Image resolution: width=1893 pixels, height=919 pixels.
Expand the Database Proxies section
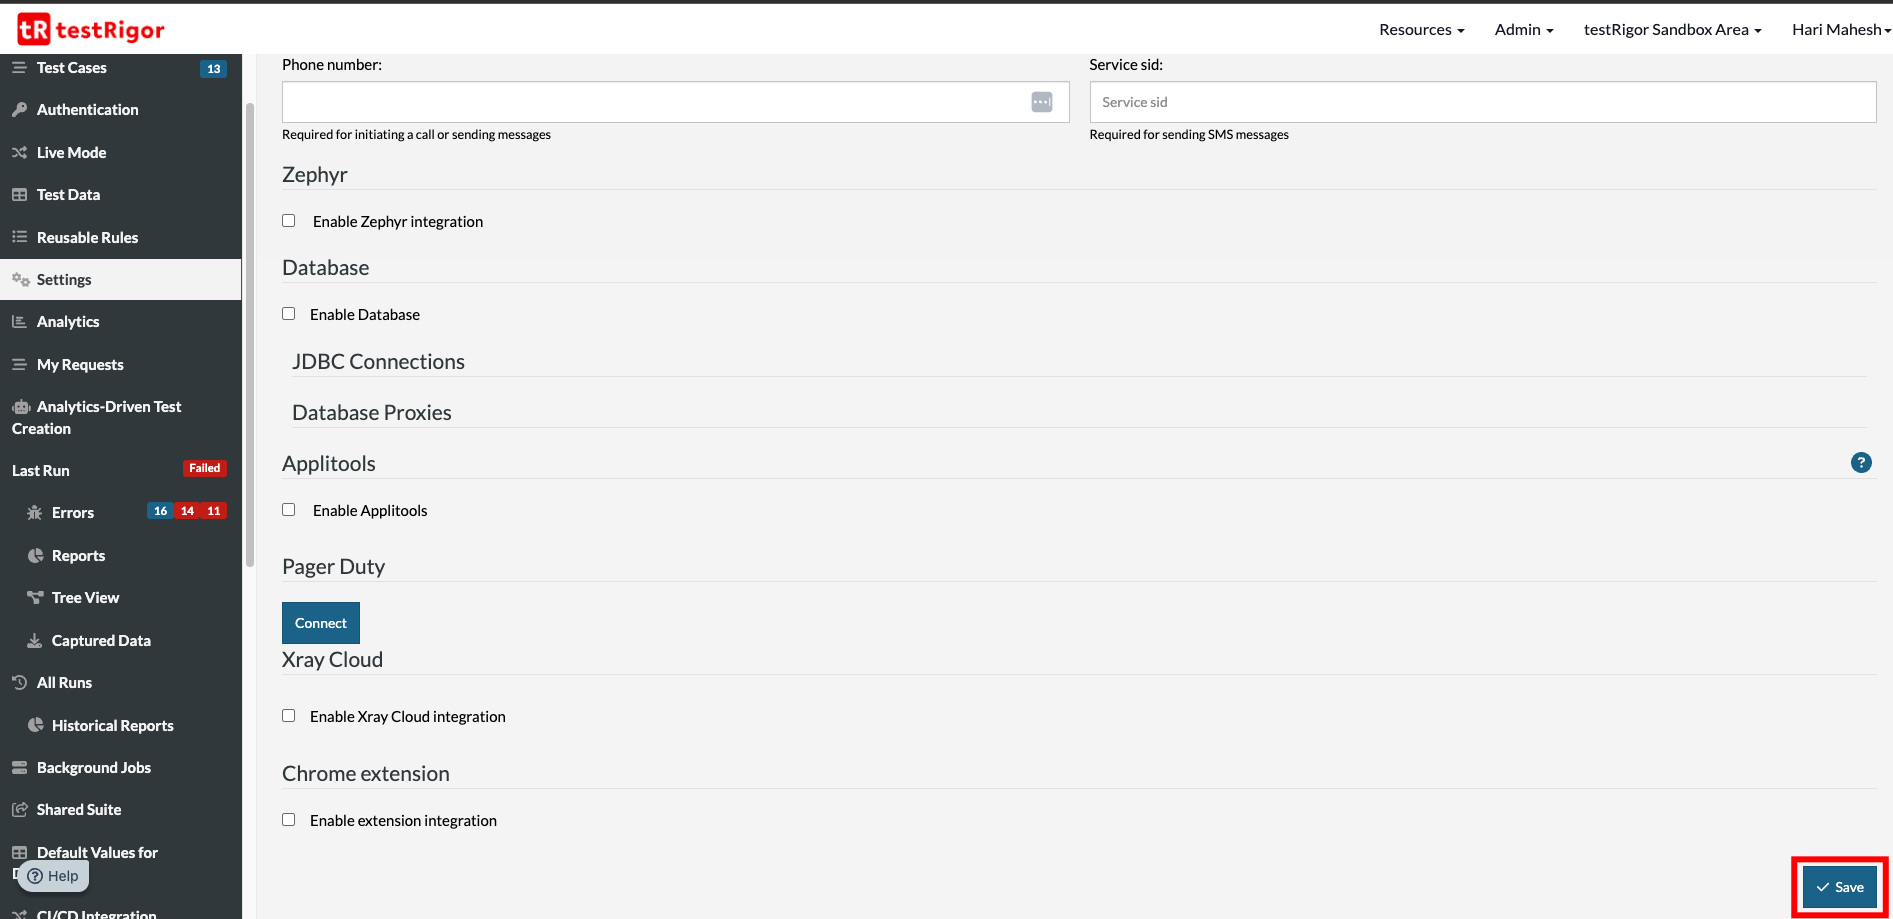pos(372,413)
